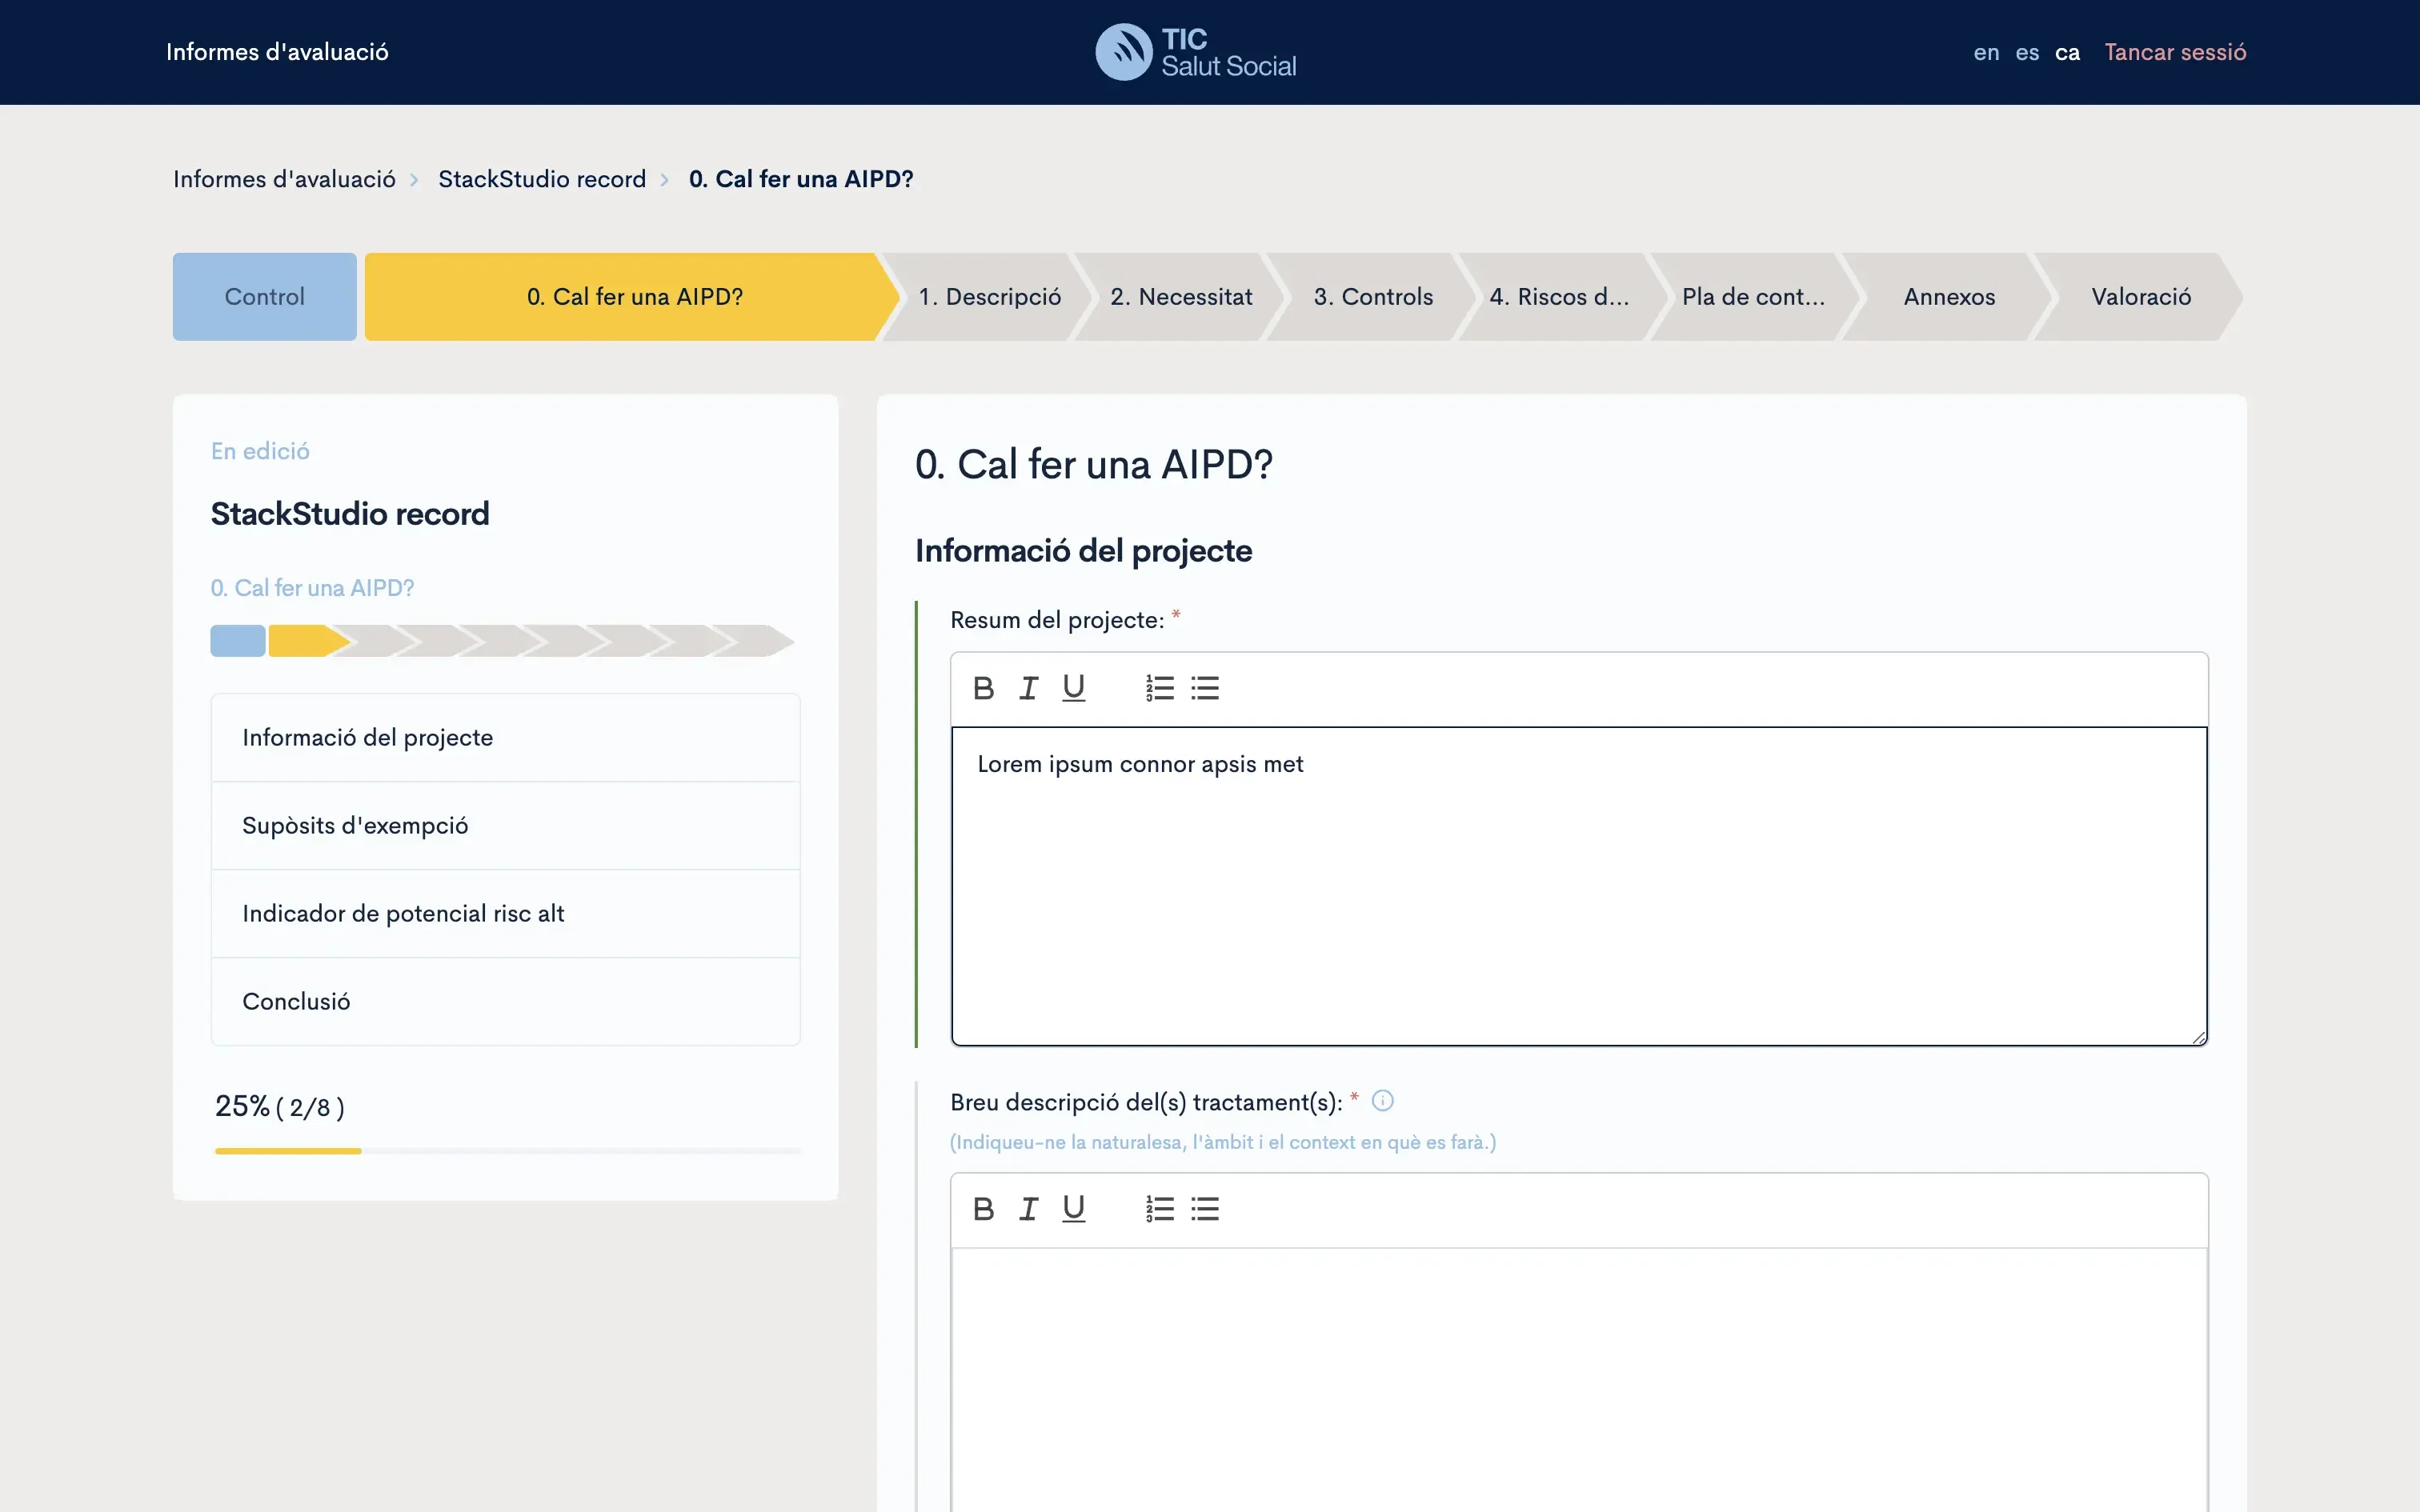Jump to Indicador de potencial risc alt section
Image resolution: width=2420 pixels, height=1512 pixels.
[x=505, y=914]
